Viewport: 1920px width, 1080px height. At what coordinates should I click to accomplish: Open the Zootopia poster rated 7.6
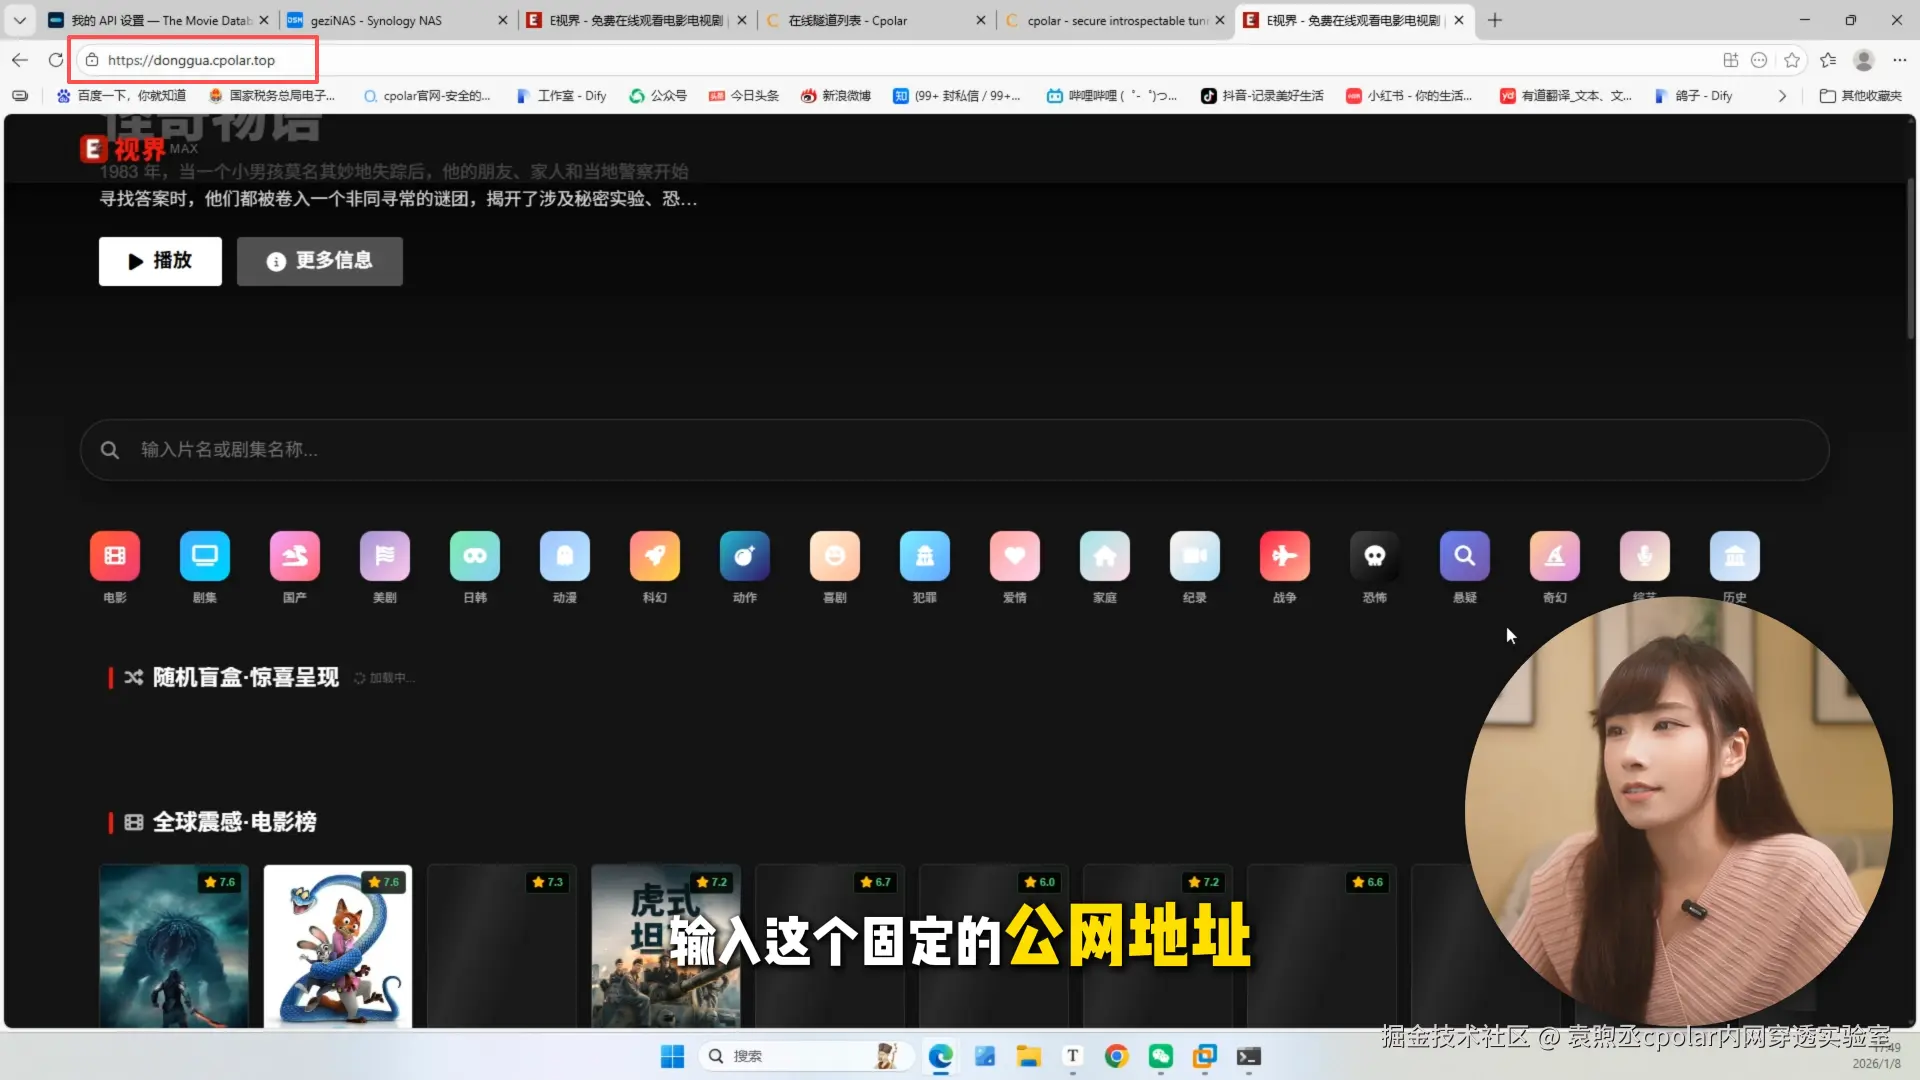(338, 945)
